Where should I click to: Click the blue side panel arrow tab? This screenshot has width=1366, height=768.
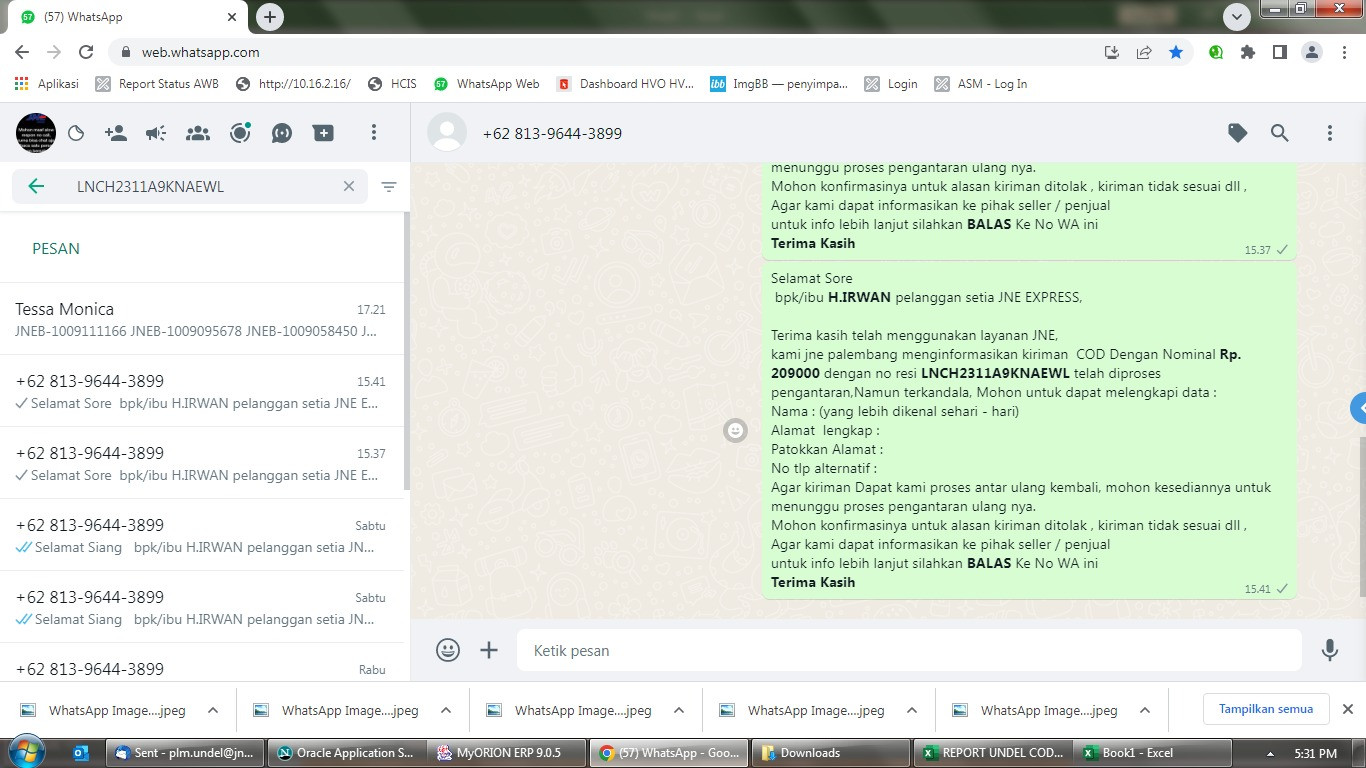[x=1358, y=408]
